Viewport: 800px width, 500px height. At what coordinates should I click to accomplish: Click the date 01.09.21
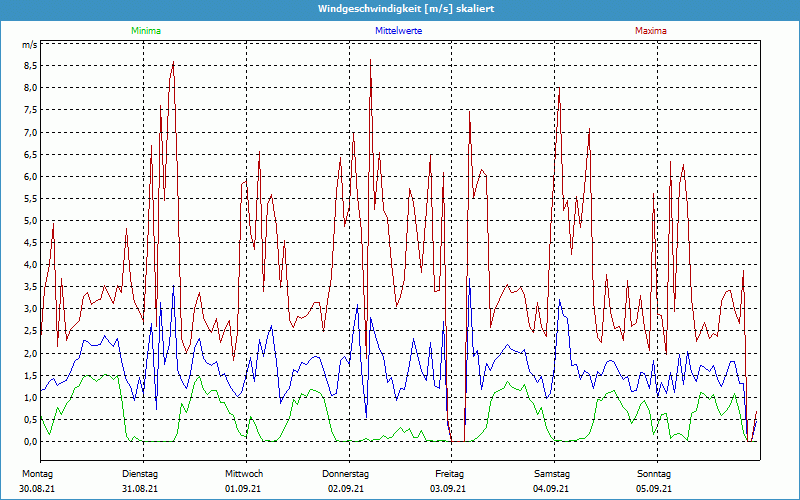point(243,489)
